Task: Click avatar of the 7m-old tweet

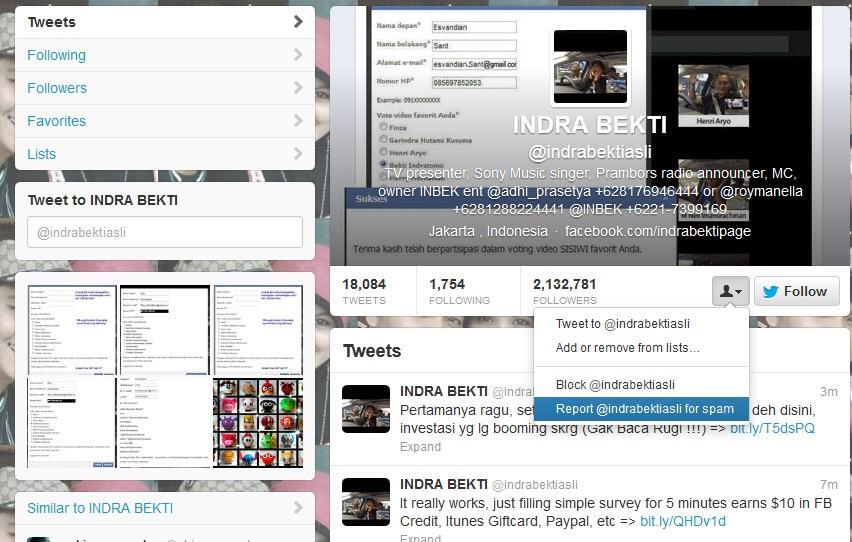Action: [x=366, y=502]
